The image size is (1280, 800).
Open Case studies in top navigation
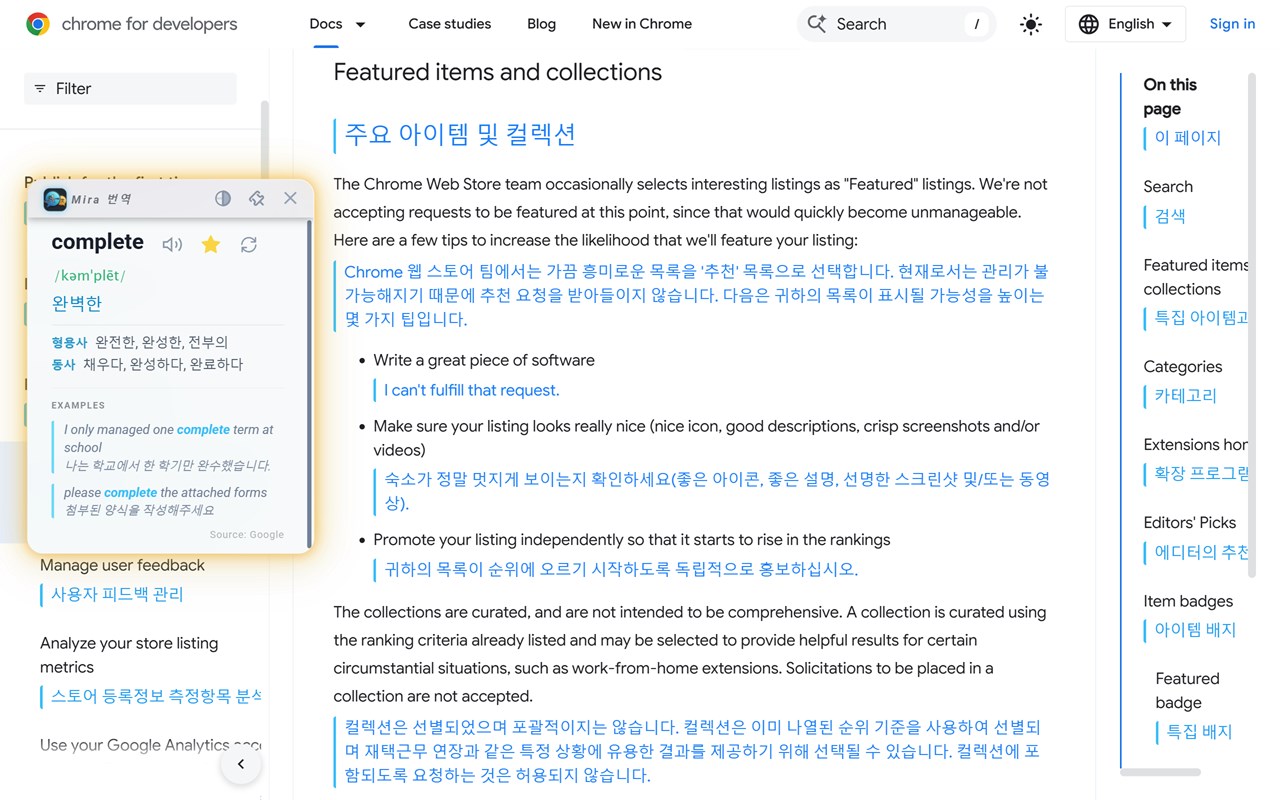450,24
